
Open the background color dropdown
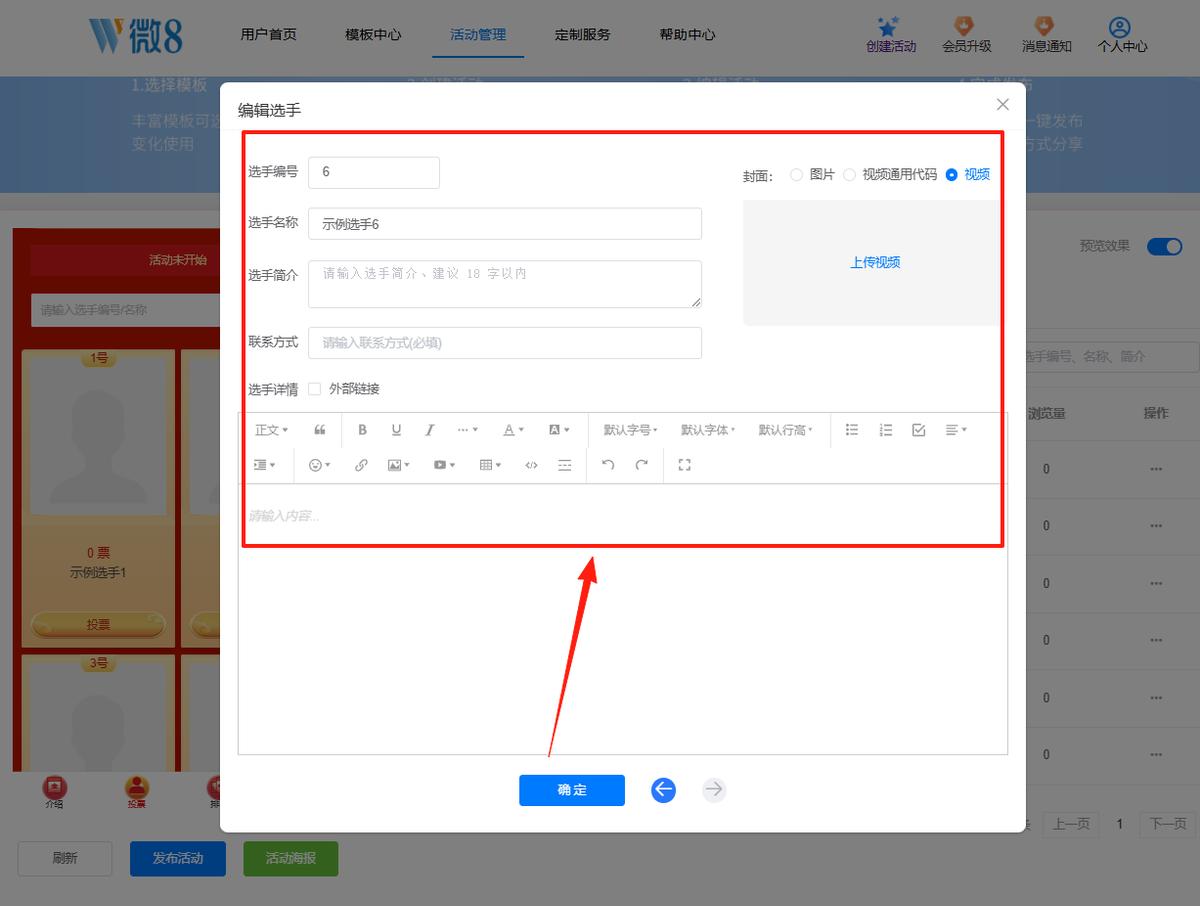pos(559,430)
